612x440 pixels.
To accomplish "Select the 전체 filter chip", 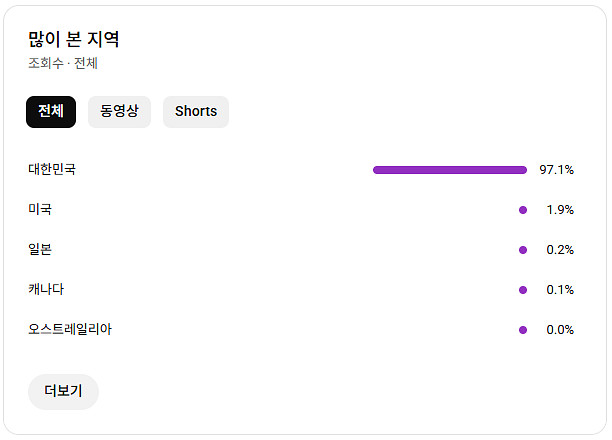I will tap(51, 112).
